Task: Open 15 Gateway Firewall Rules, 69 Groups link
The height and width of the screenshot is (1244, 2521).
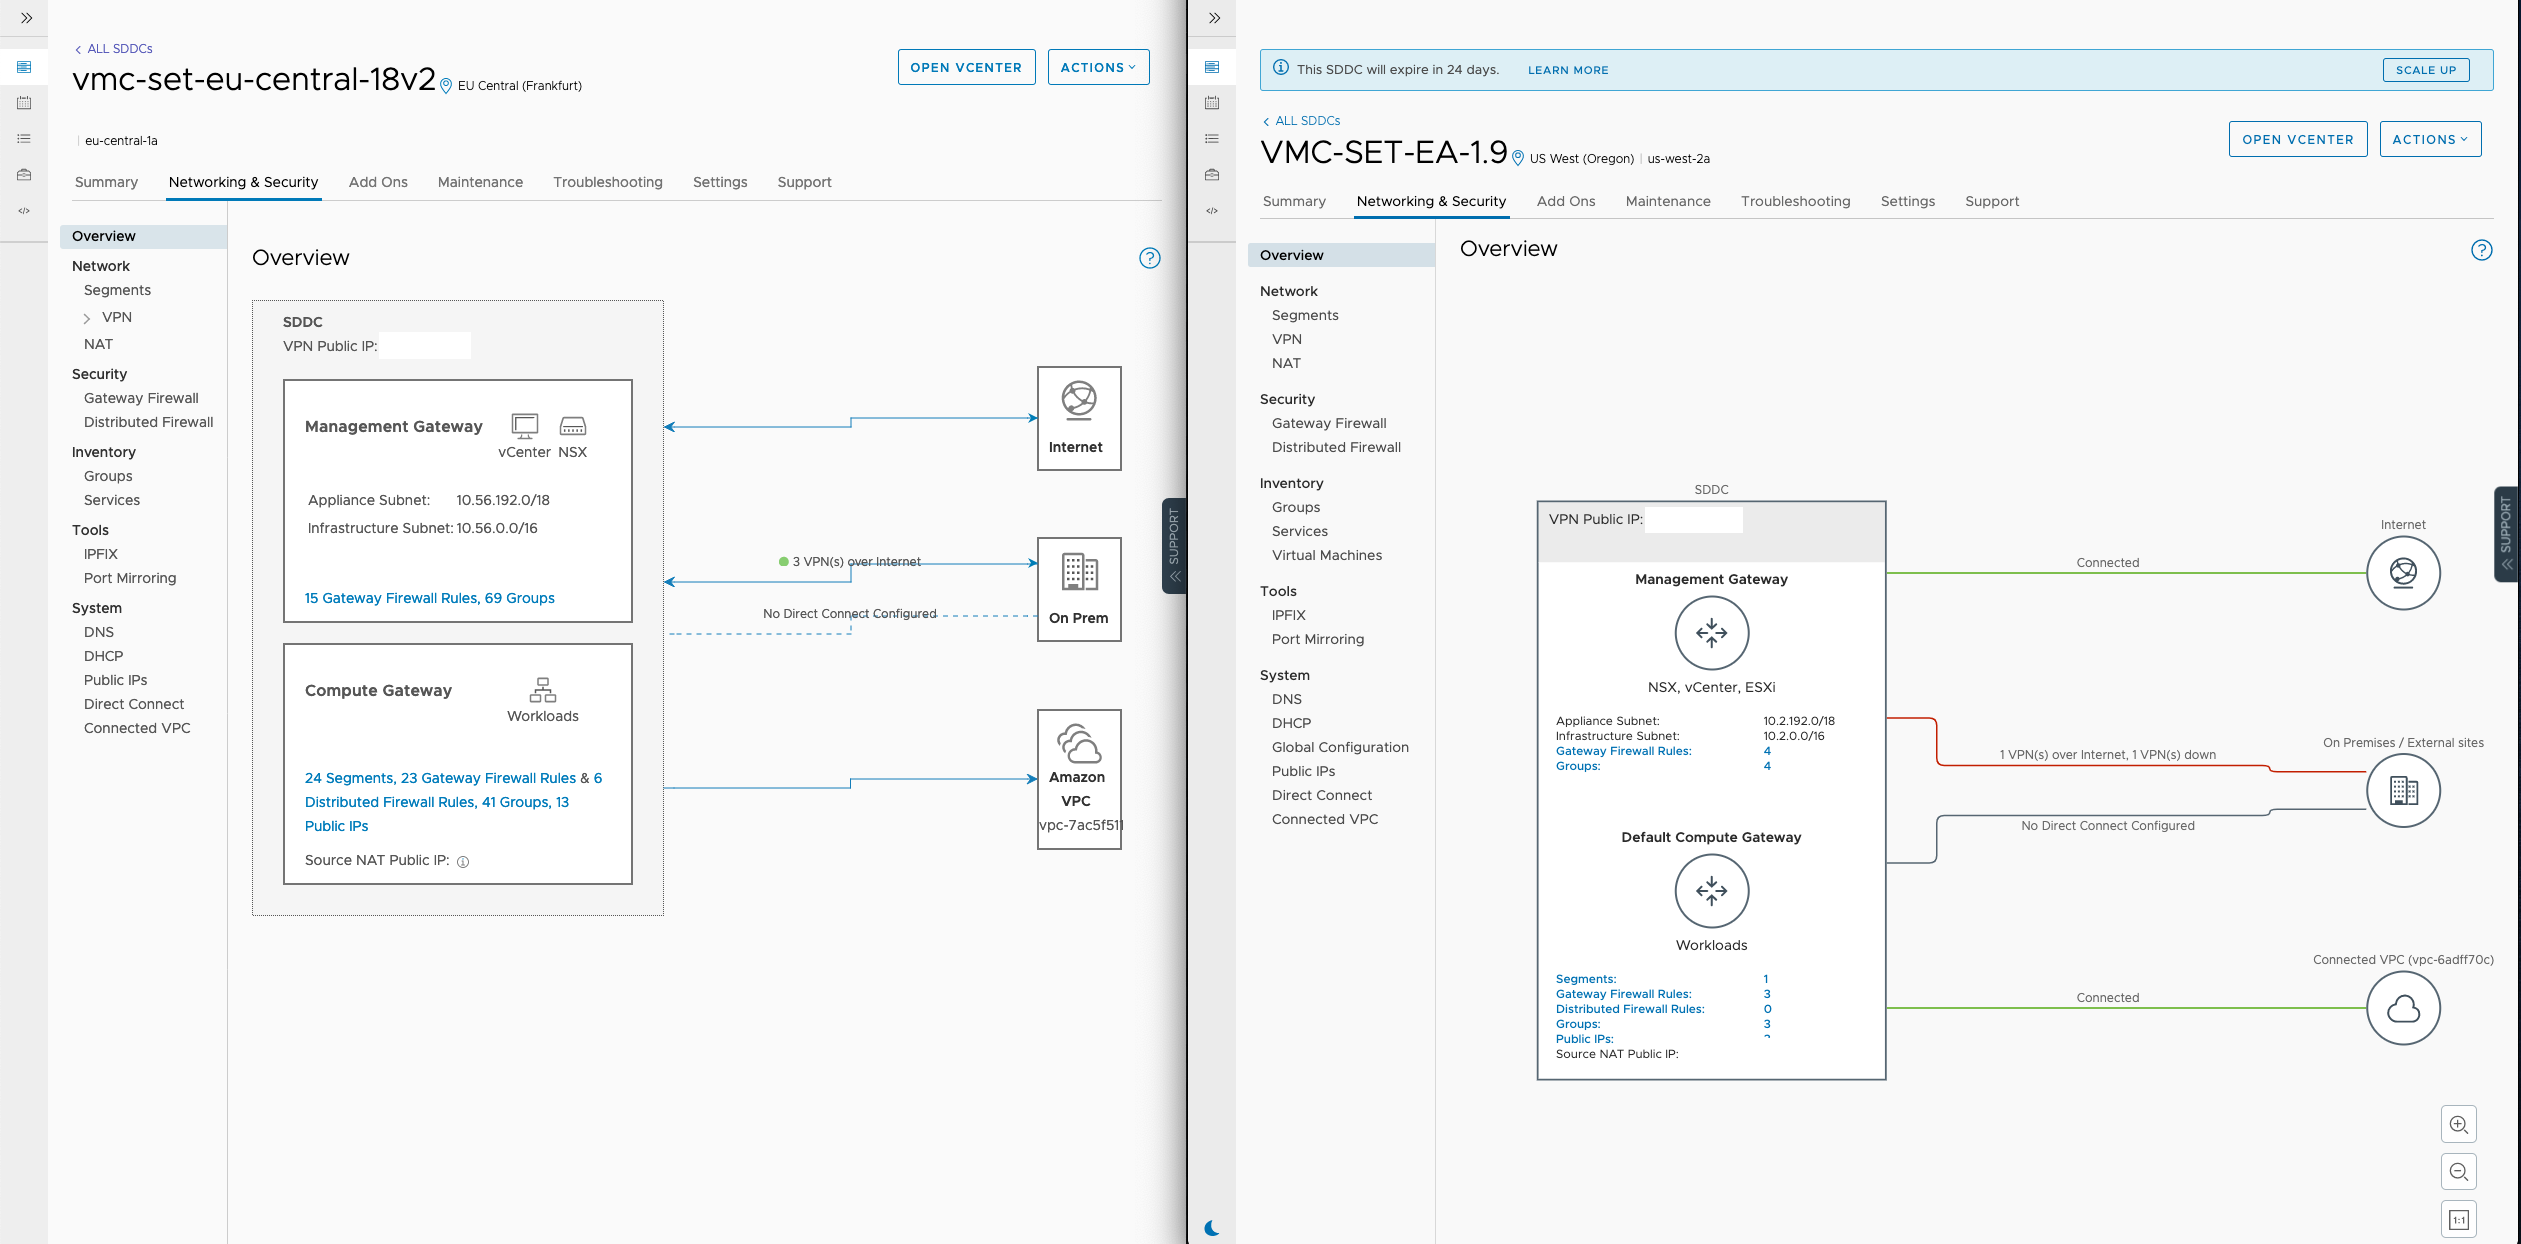Action: (x=429, y=598)
